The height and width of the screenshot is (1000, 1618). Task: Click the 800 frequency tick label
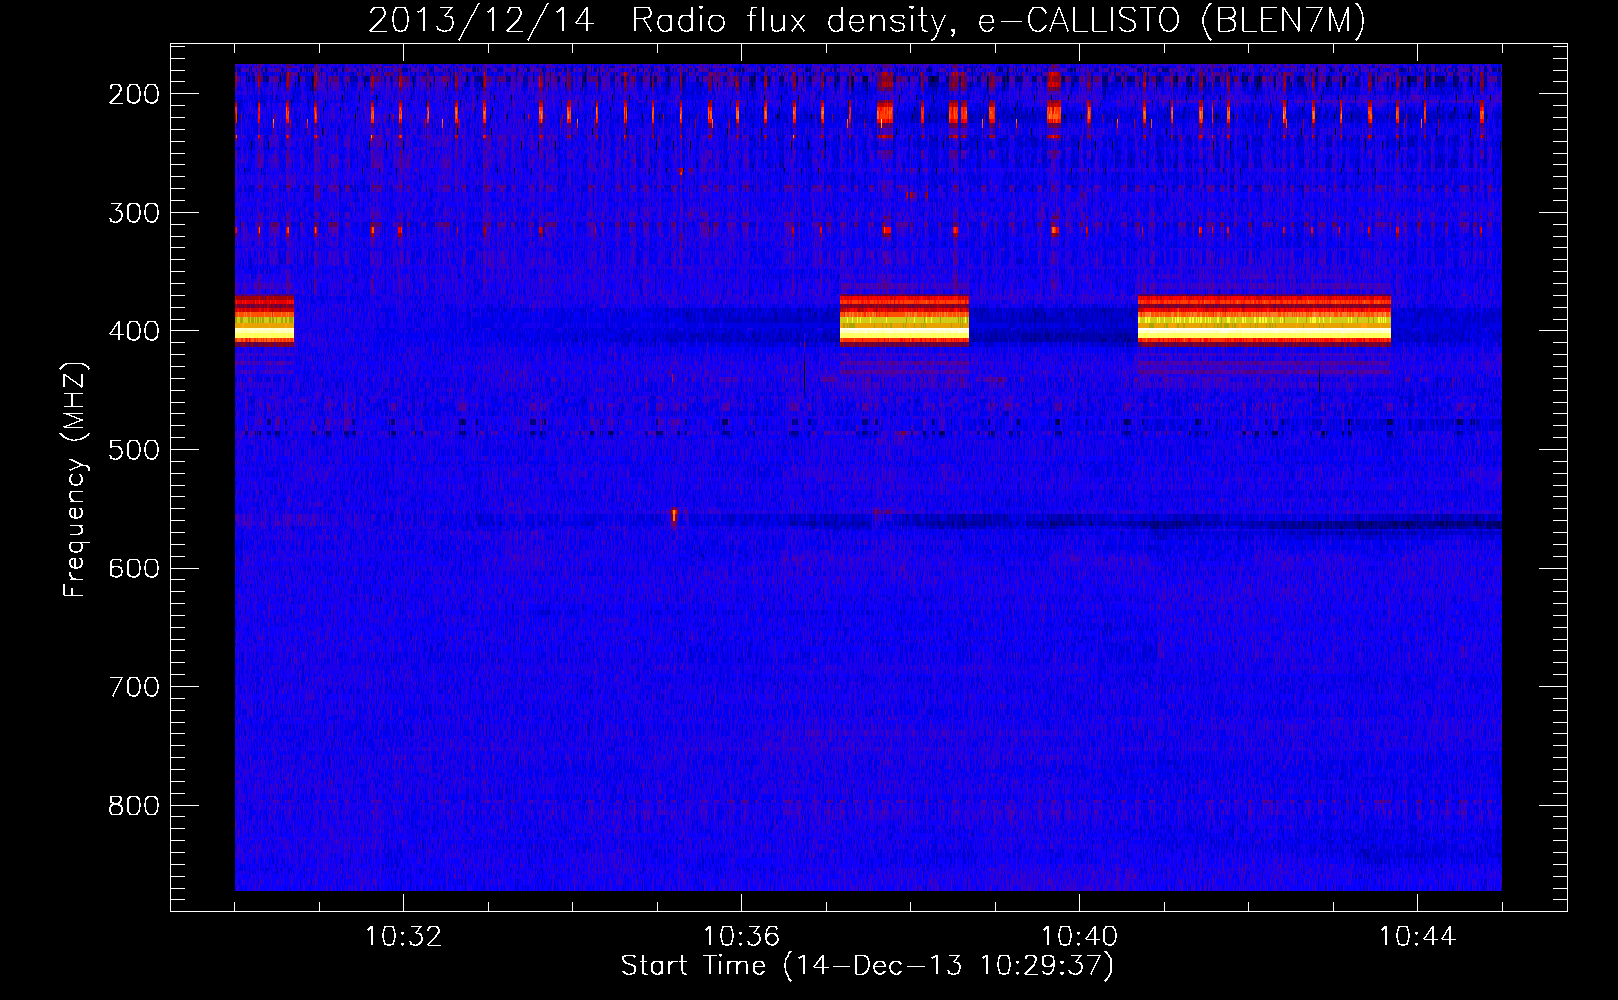[133, 806]
